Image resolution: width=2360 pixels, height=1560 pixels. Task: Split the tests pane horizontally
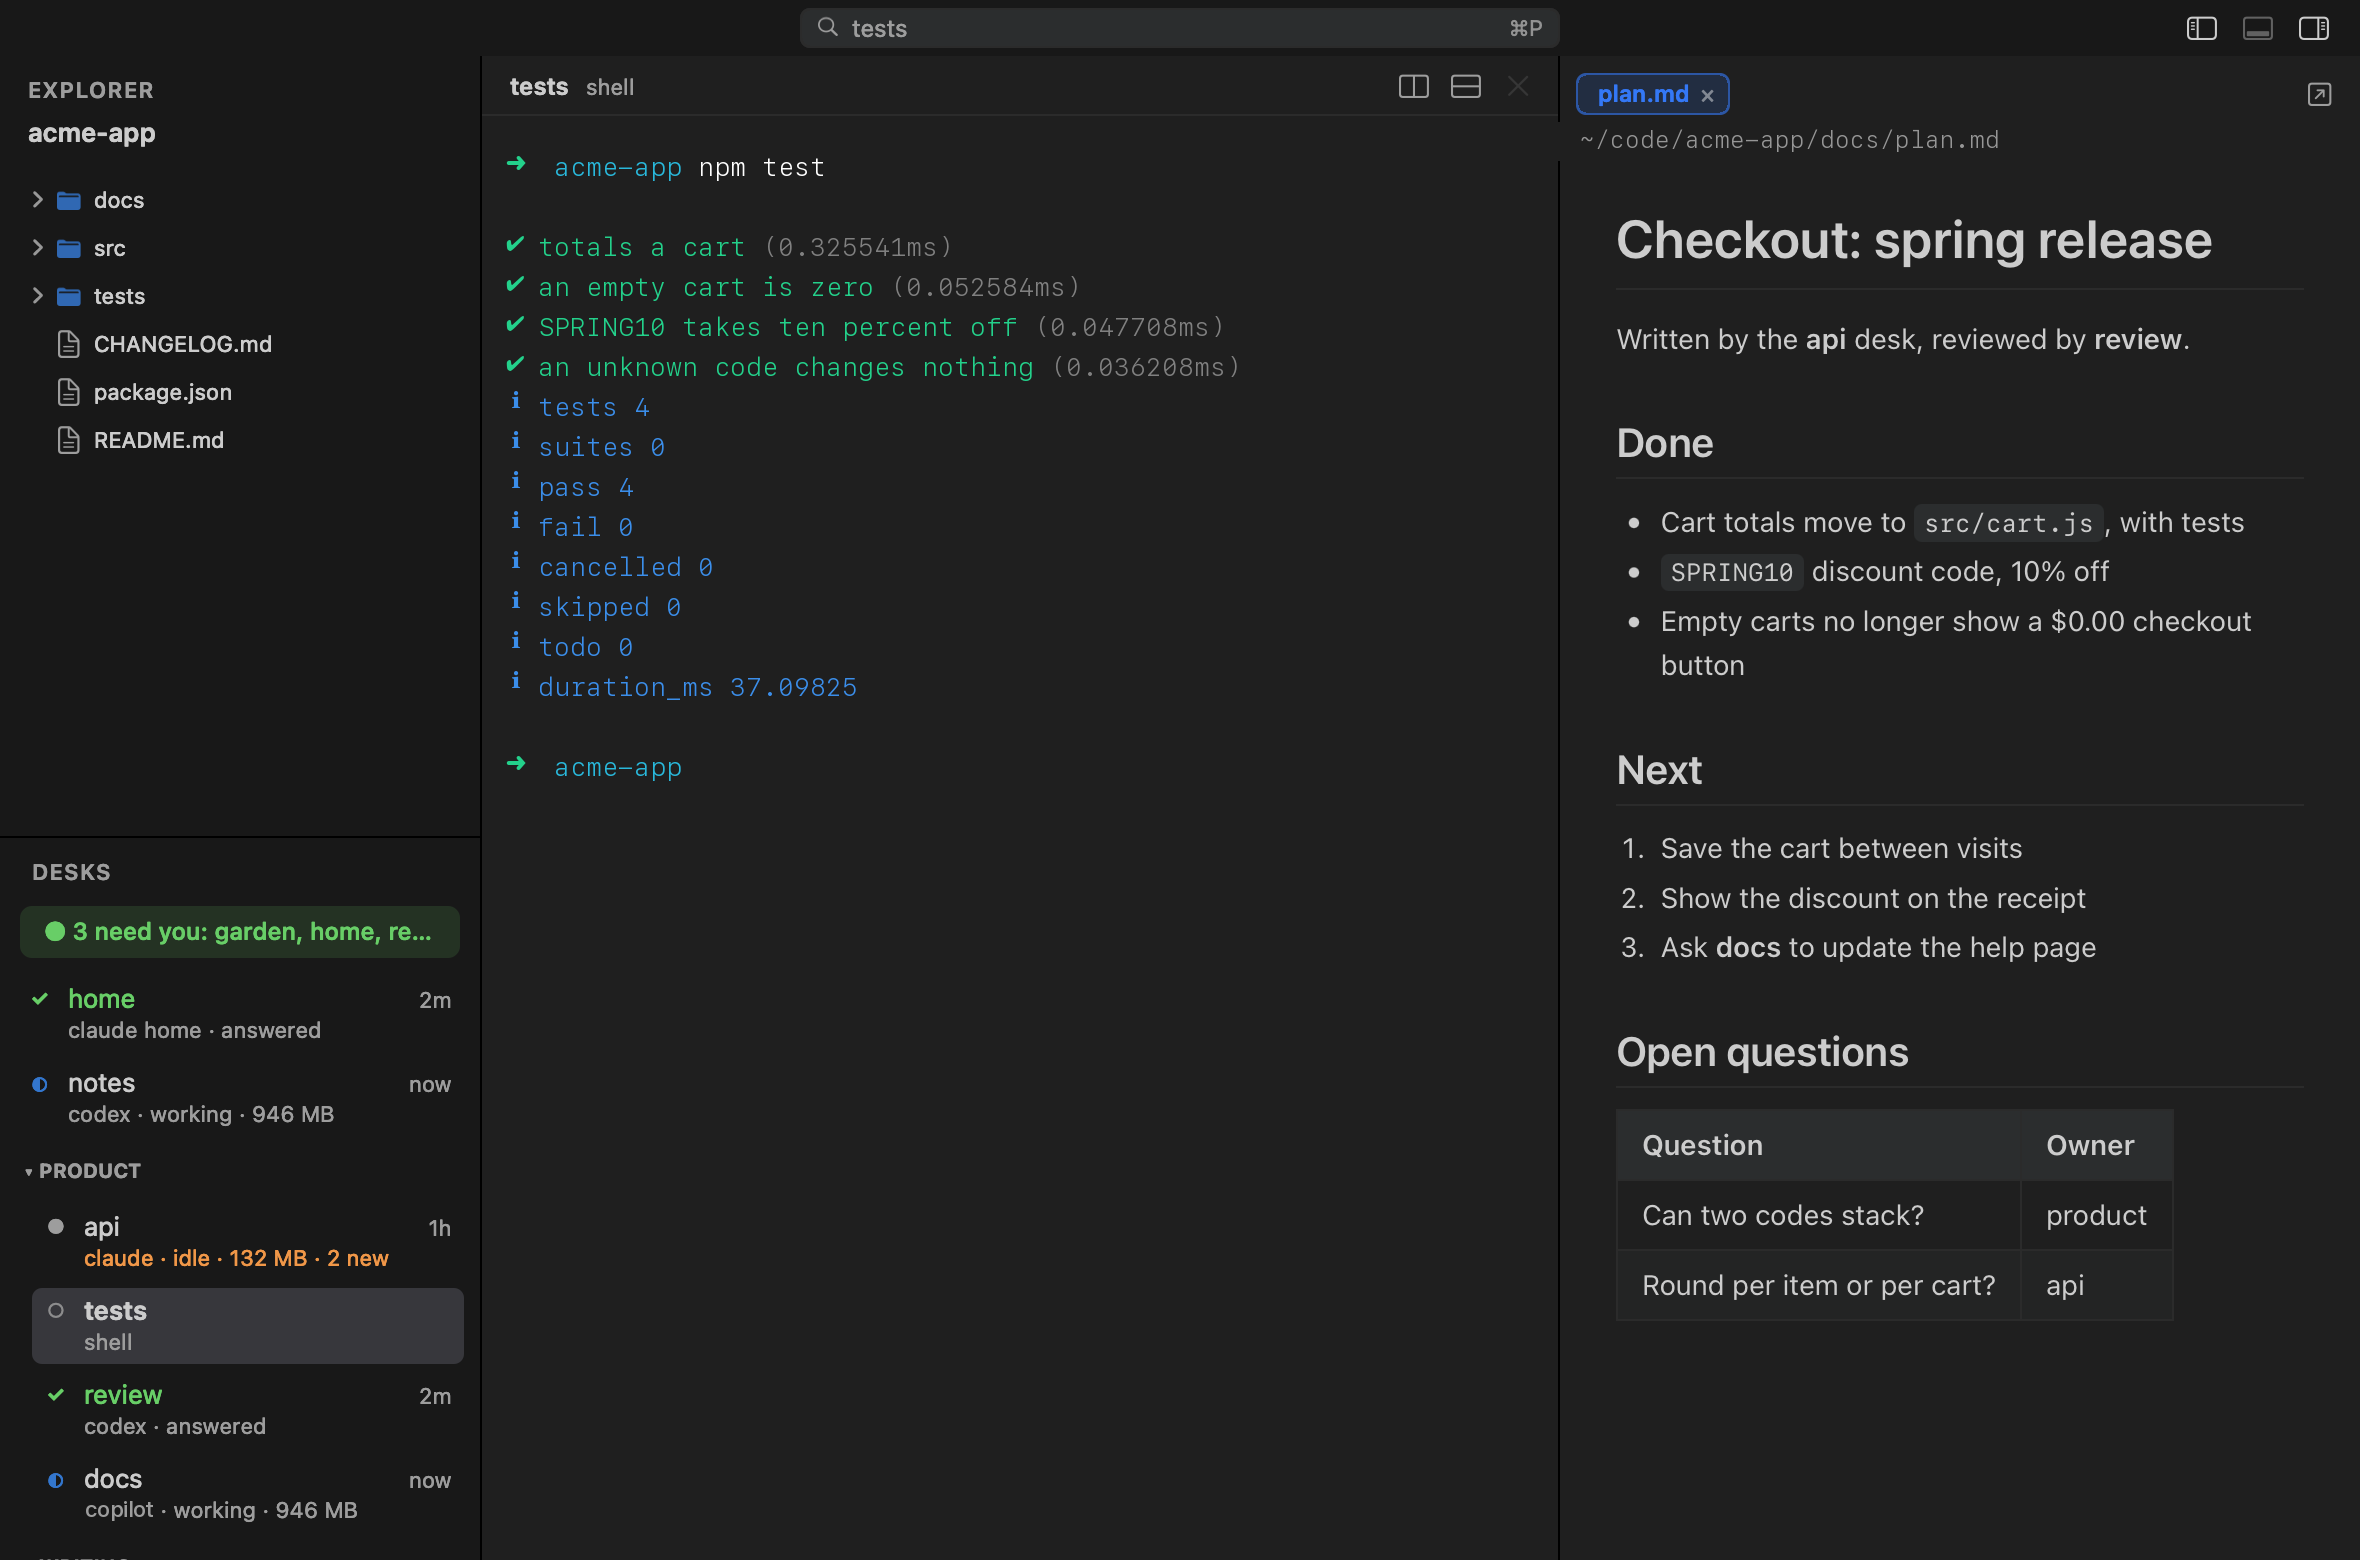[x=1465, y=87]
